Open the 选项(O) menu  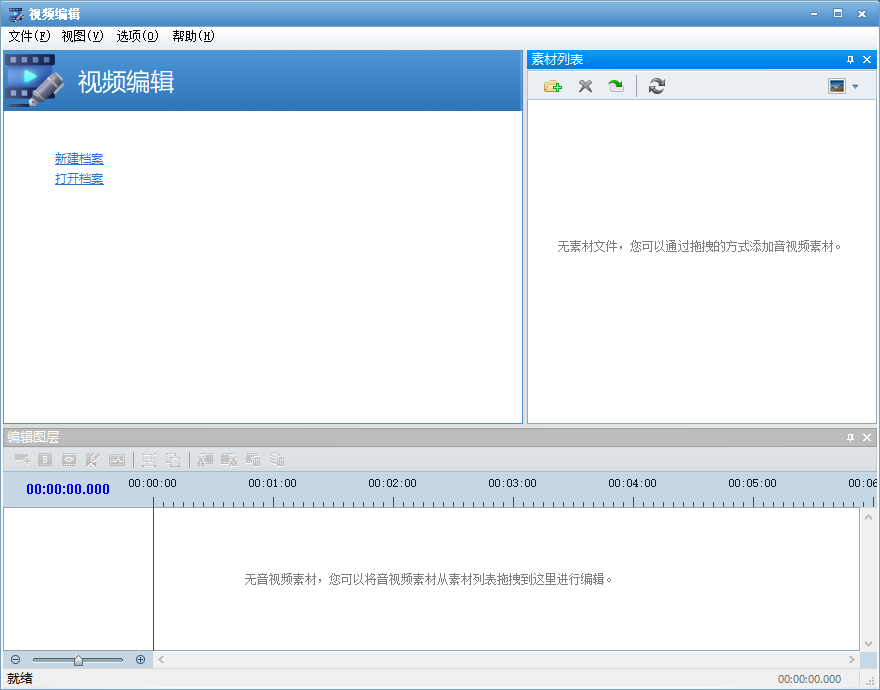138,36
